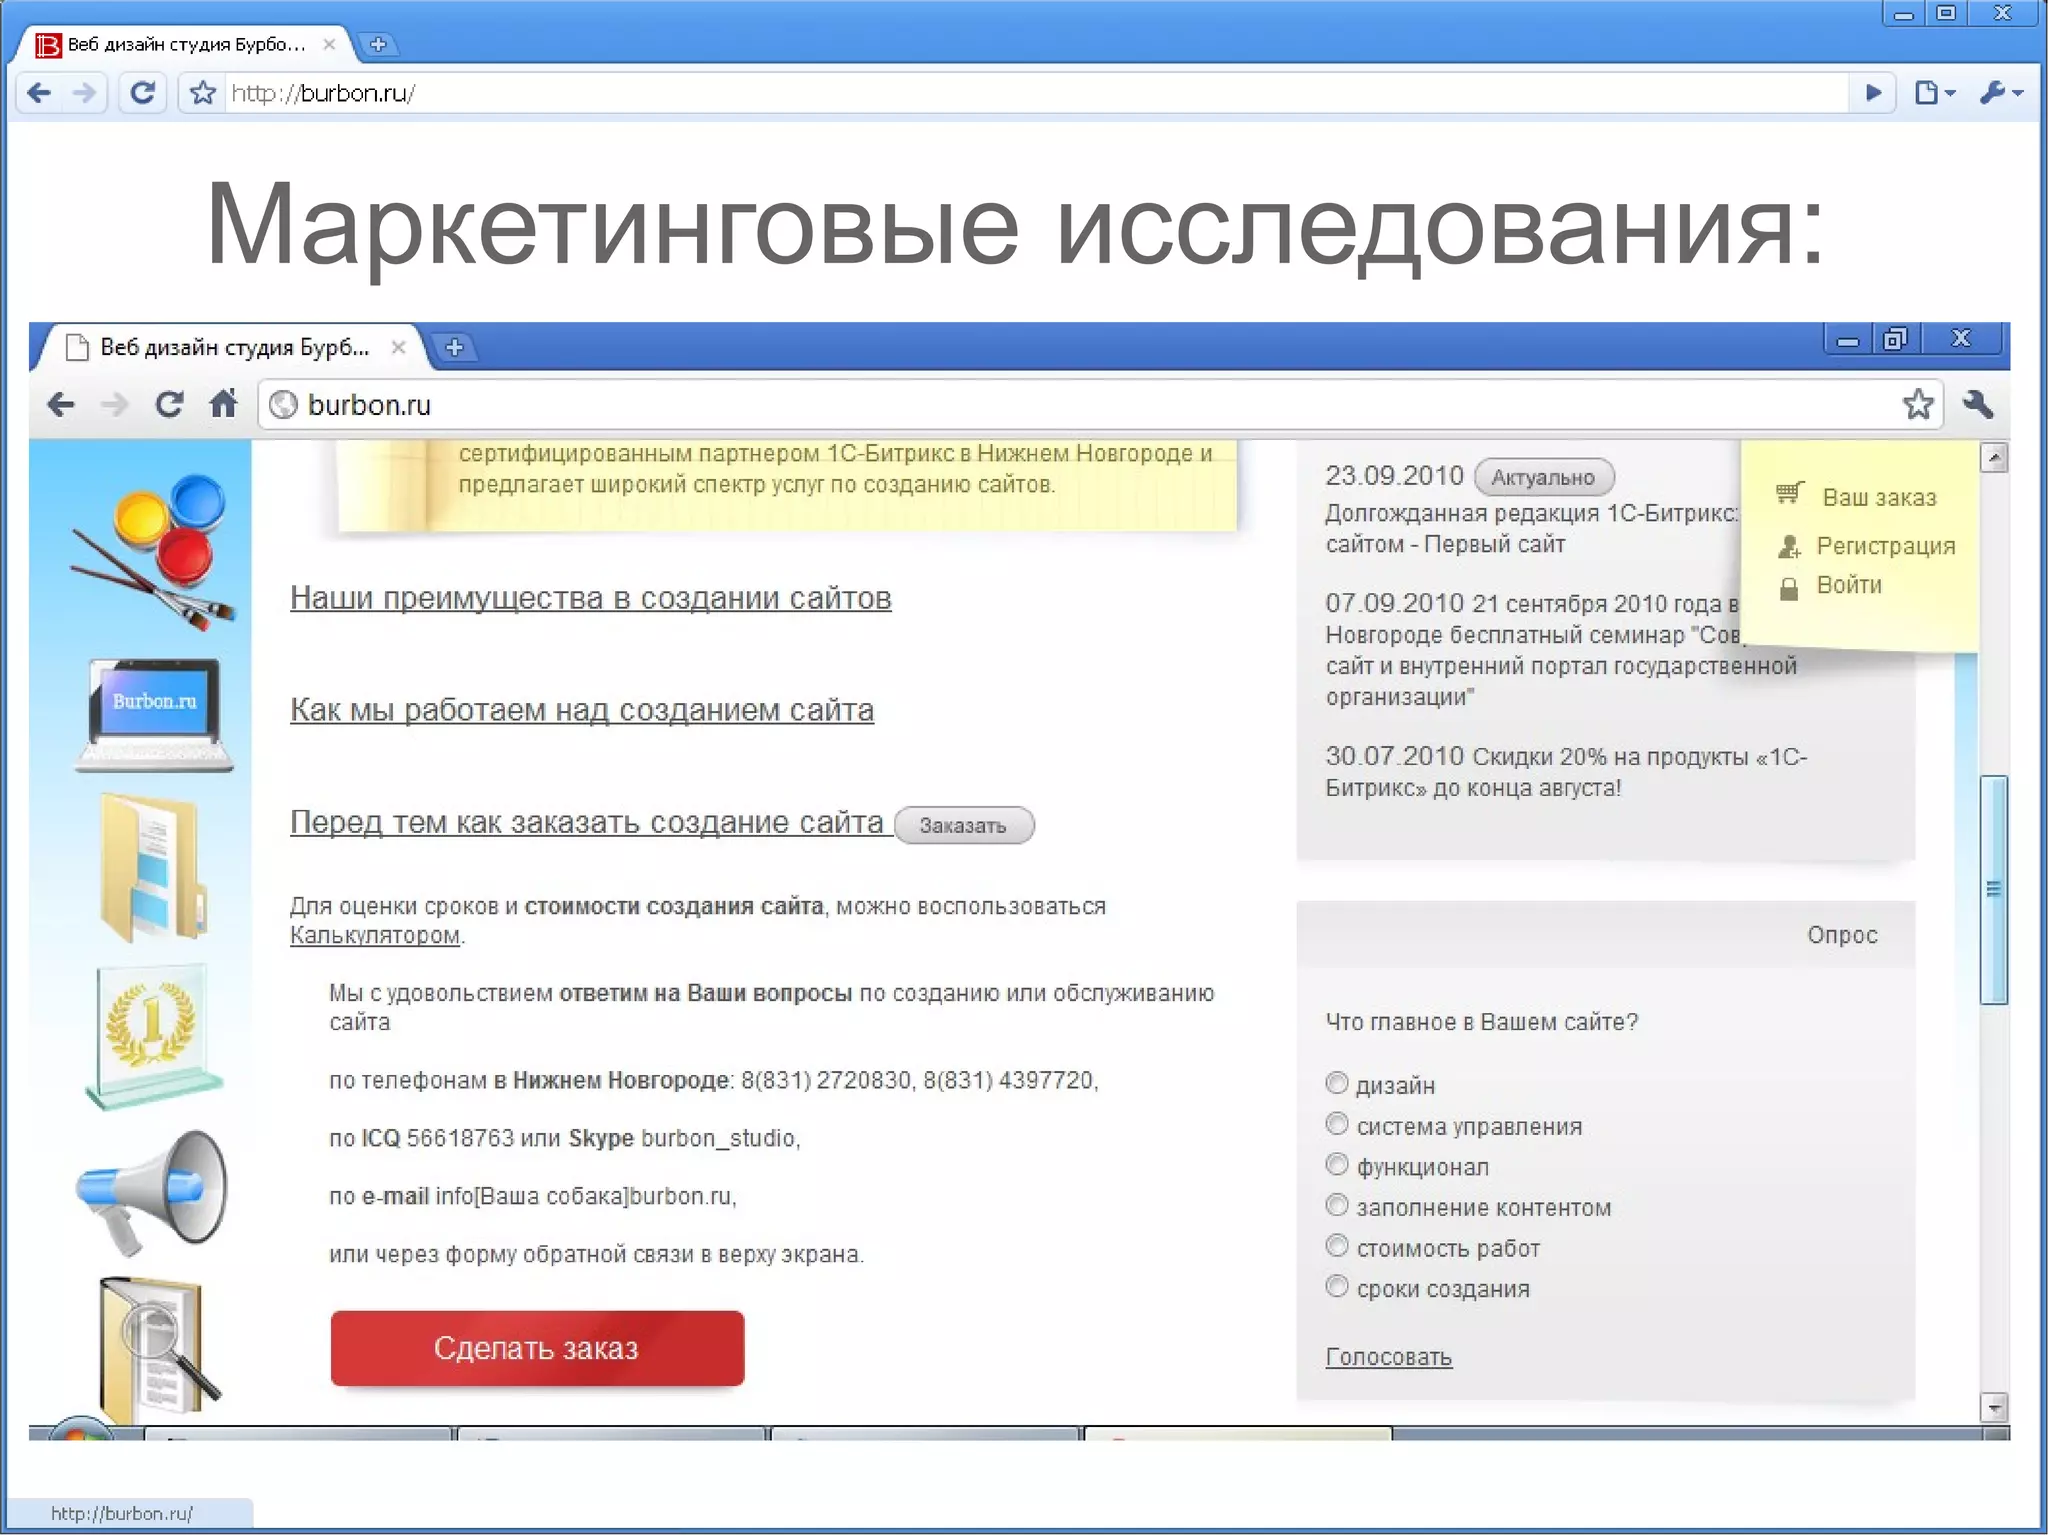This screenshot has height=1535, width=2048.
Task: Click shopping cart icon
Action: (1789, 493)
